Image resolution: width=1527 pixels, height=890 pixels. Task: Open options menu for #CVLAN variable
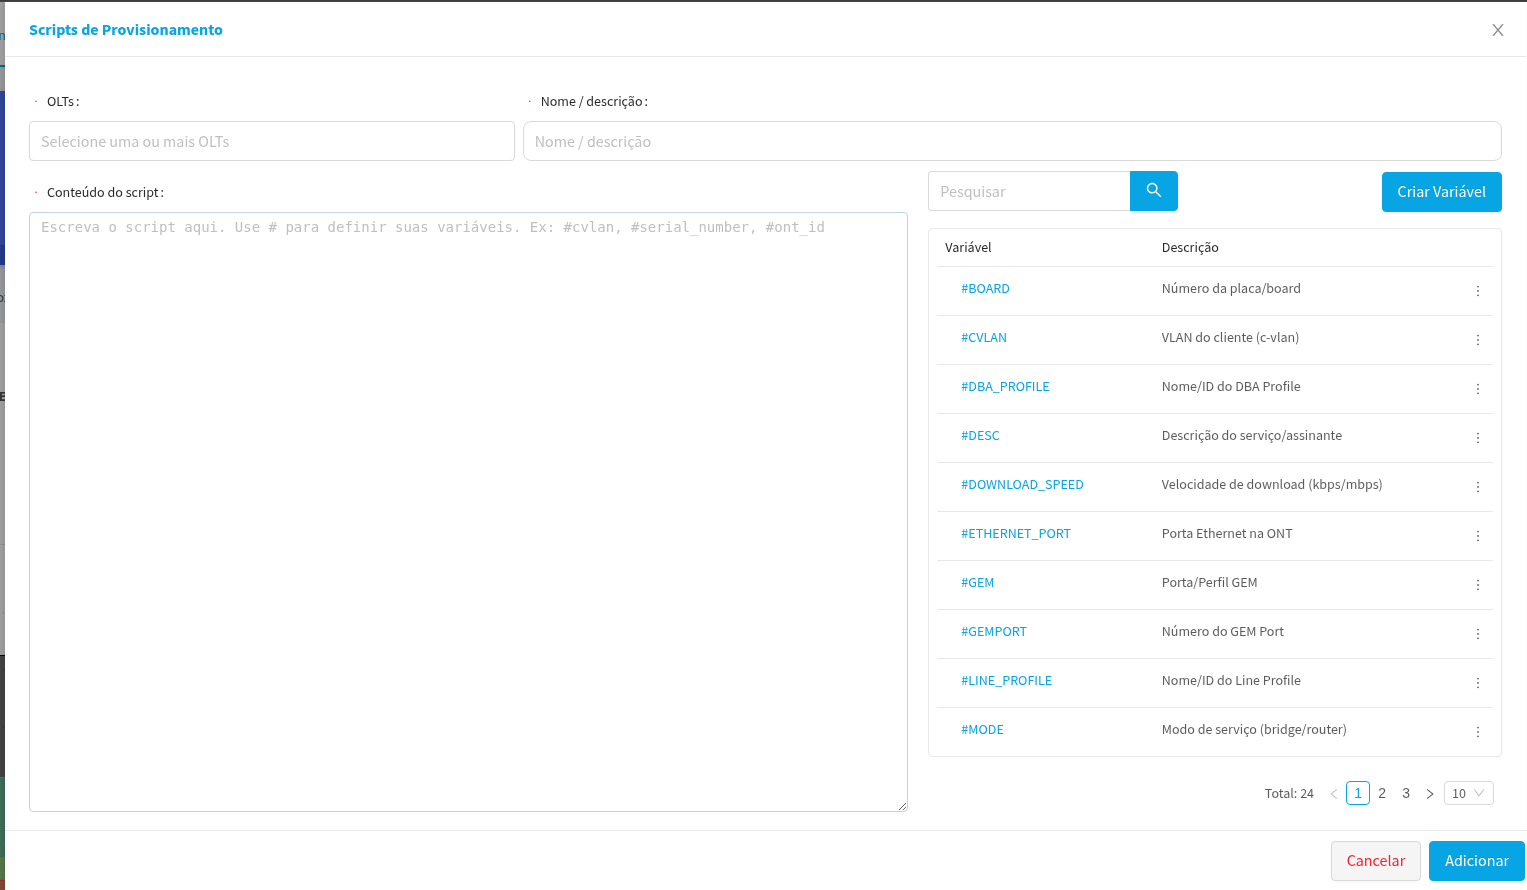pyautogui.click(x=1477, y=339)
